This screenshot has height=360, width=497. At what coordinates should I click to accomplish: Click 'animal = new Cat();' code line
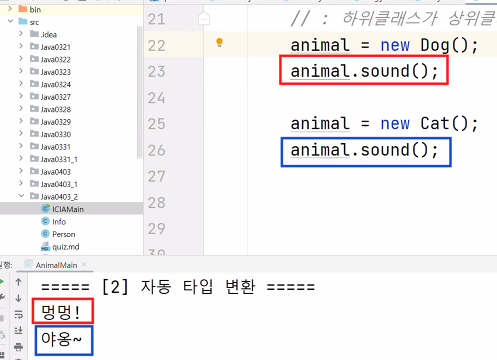point(384,124)
